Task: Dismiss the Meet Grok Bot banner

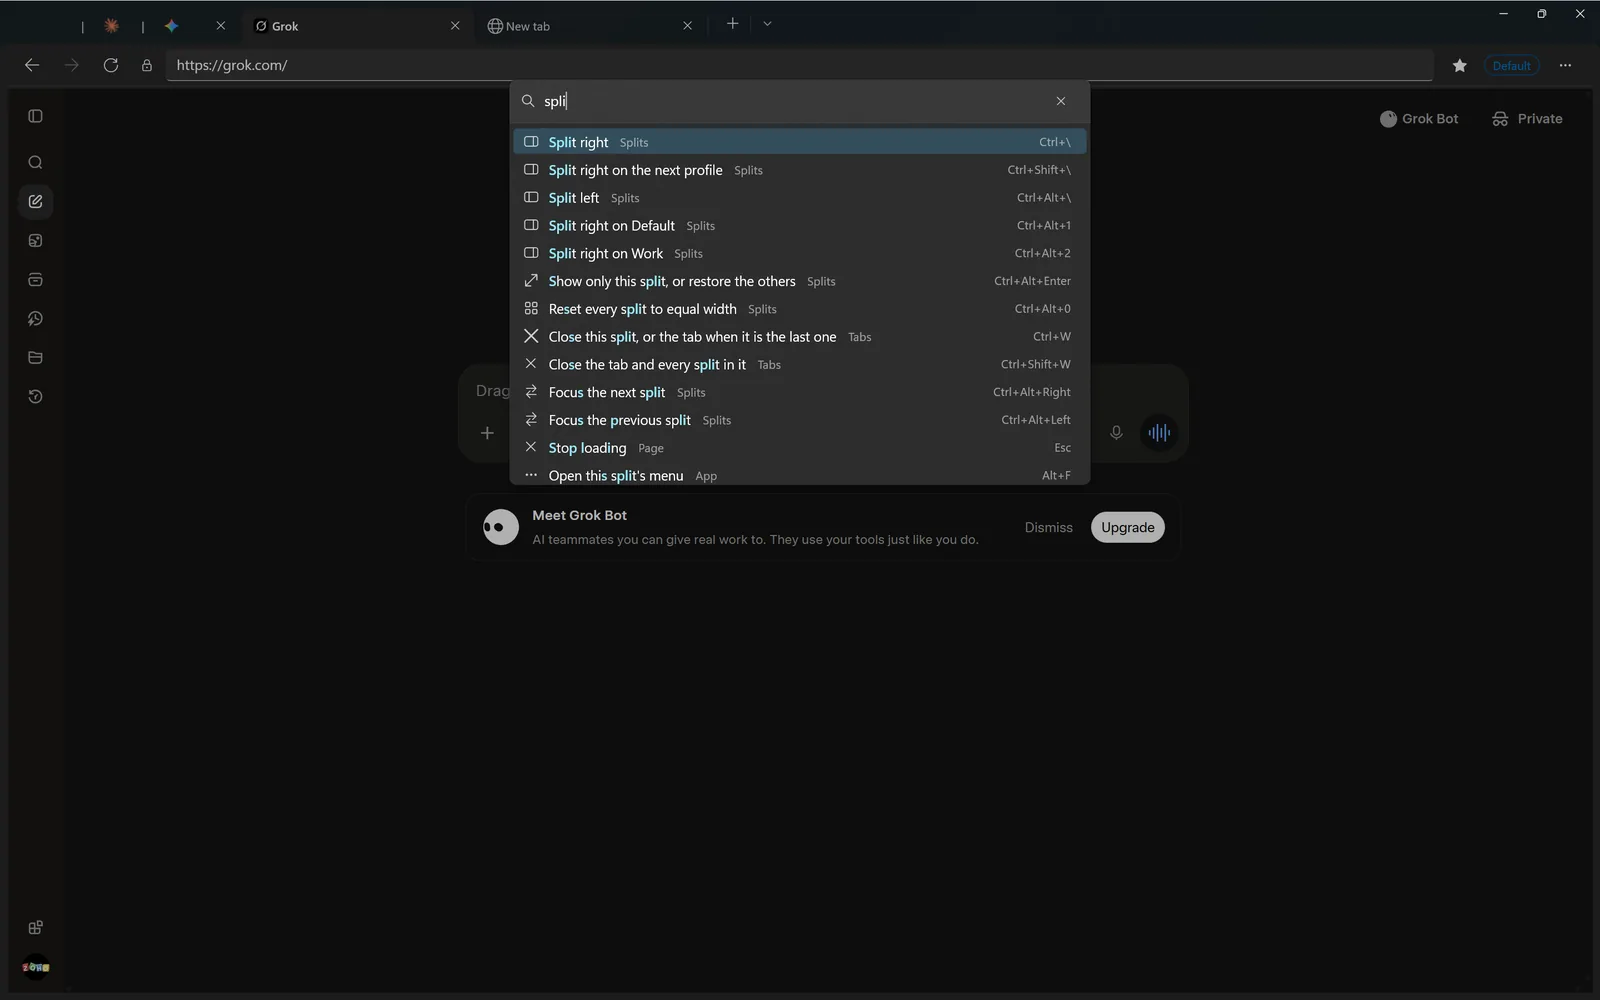Action: pos(1048,527)
